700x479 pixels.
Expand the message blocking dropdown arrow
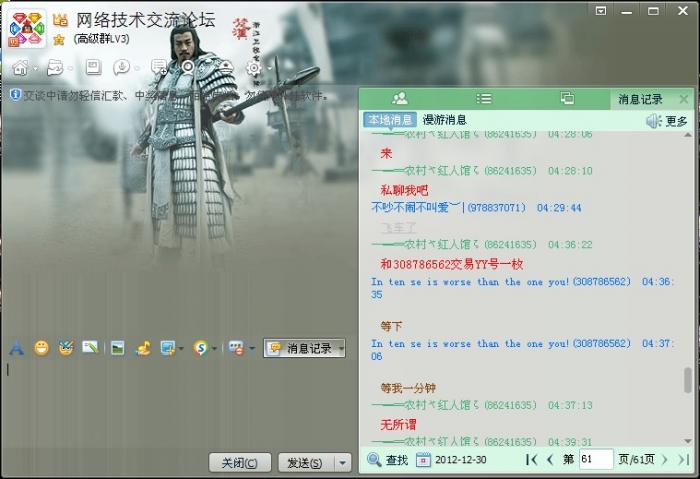[x=252, y=349]
